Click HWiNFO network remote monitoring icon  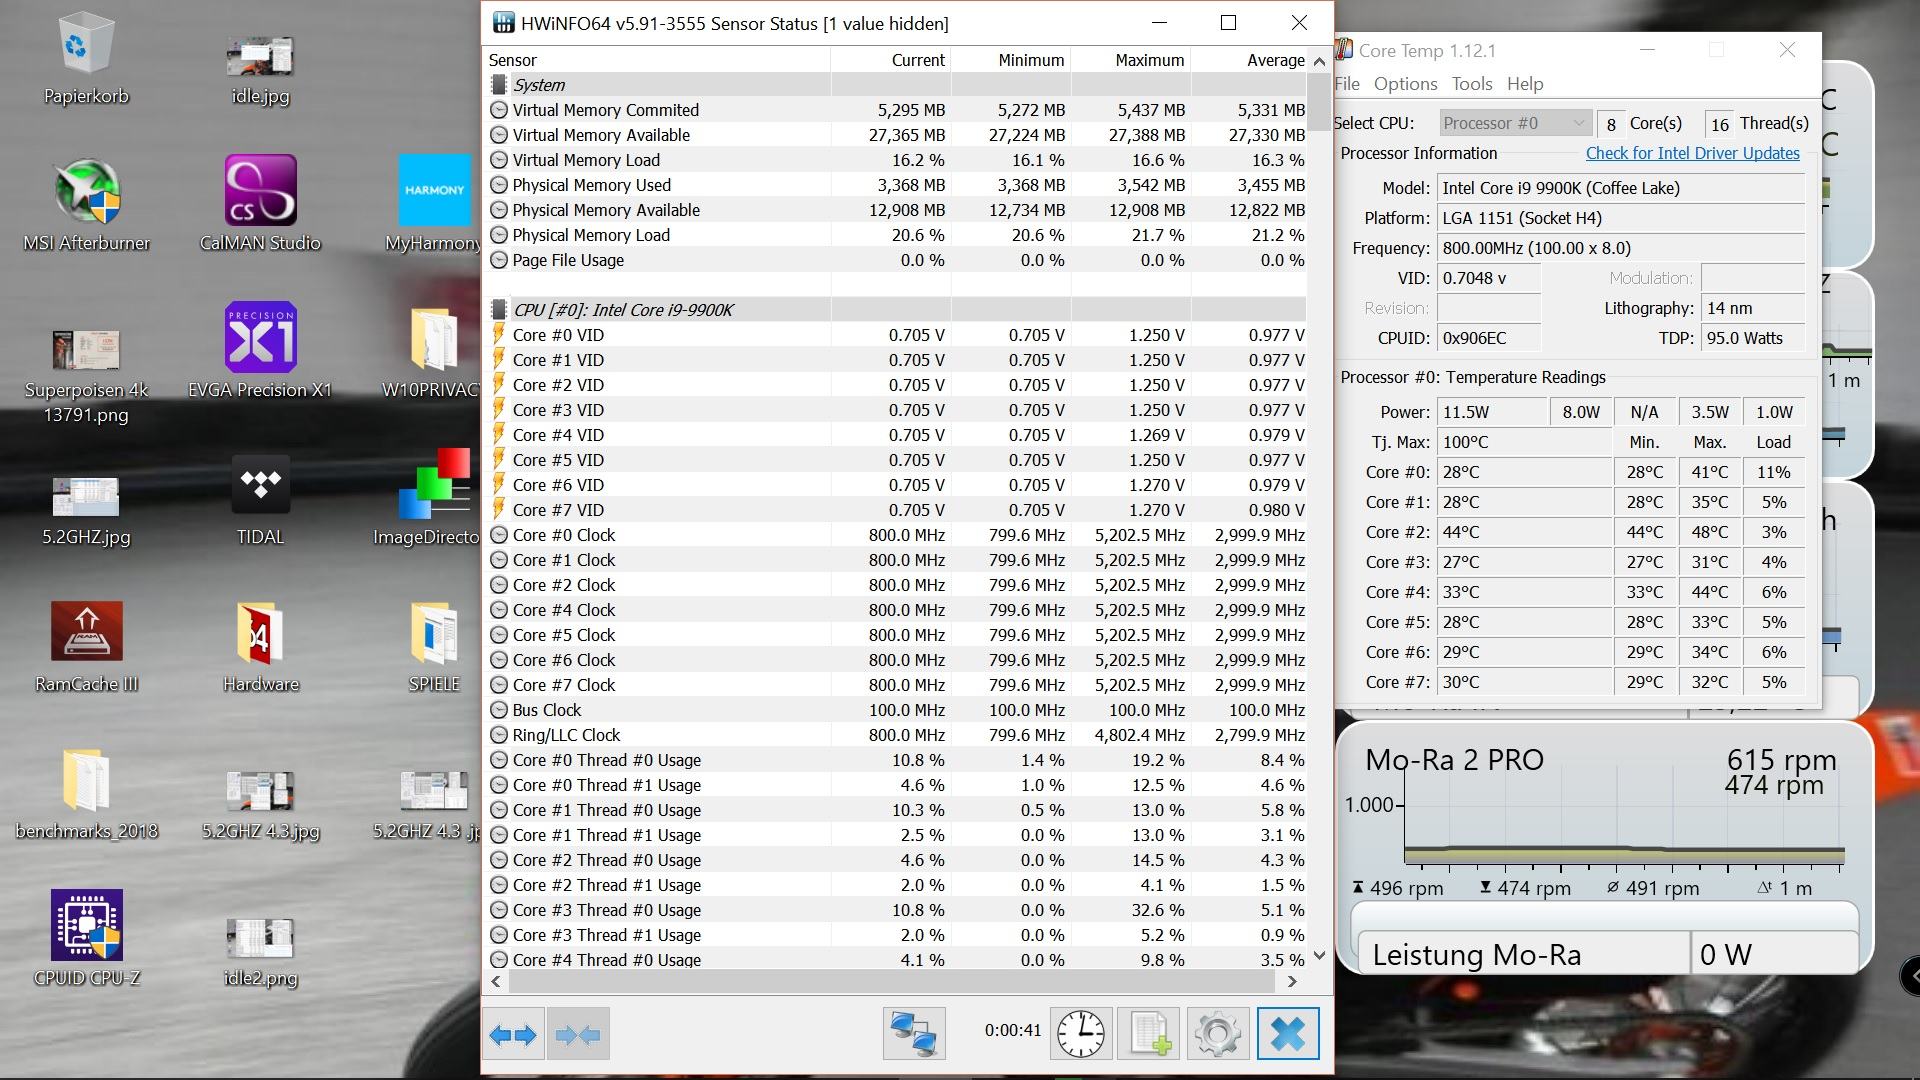click(914, 1034)
